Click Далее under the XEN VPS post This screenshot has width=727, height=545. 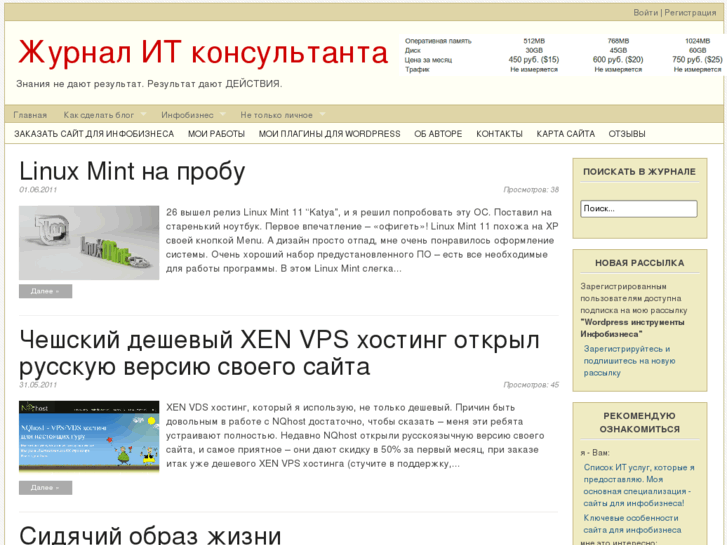(45, 488)
